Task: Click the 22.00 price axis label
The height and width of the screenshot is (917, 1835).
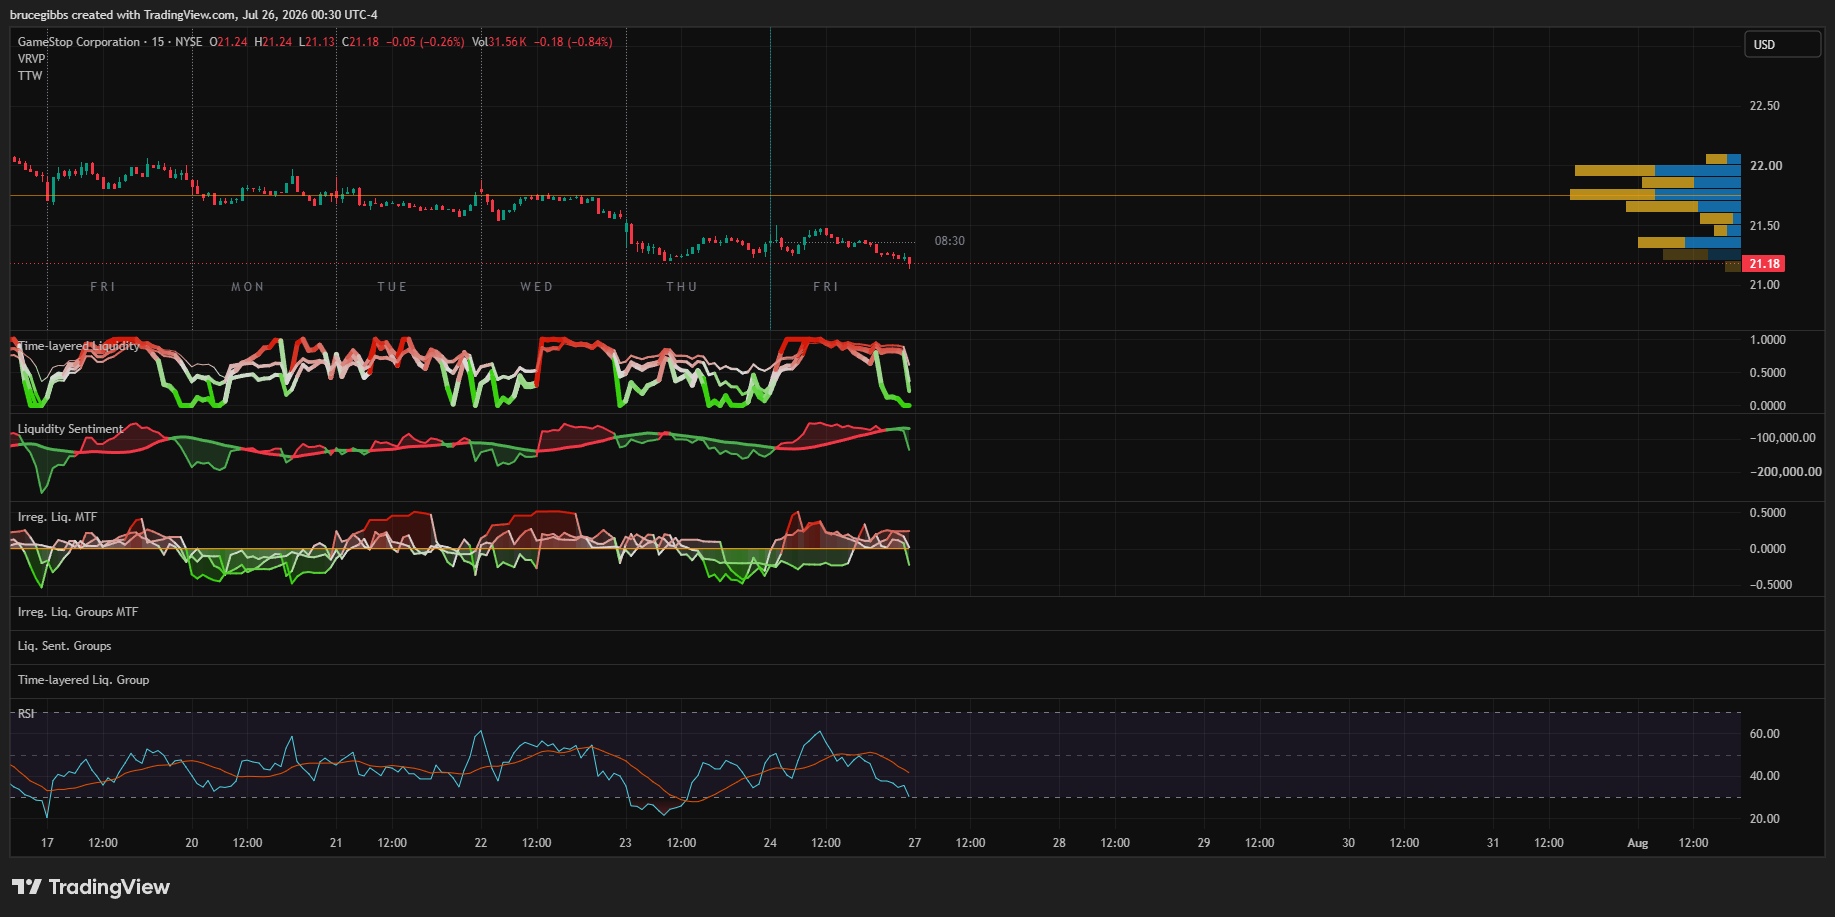Action: pos(1765,166)
